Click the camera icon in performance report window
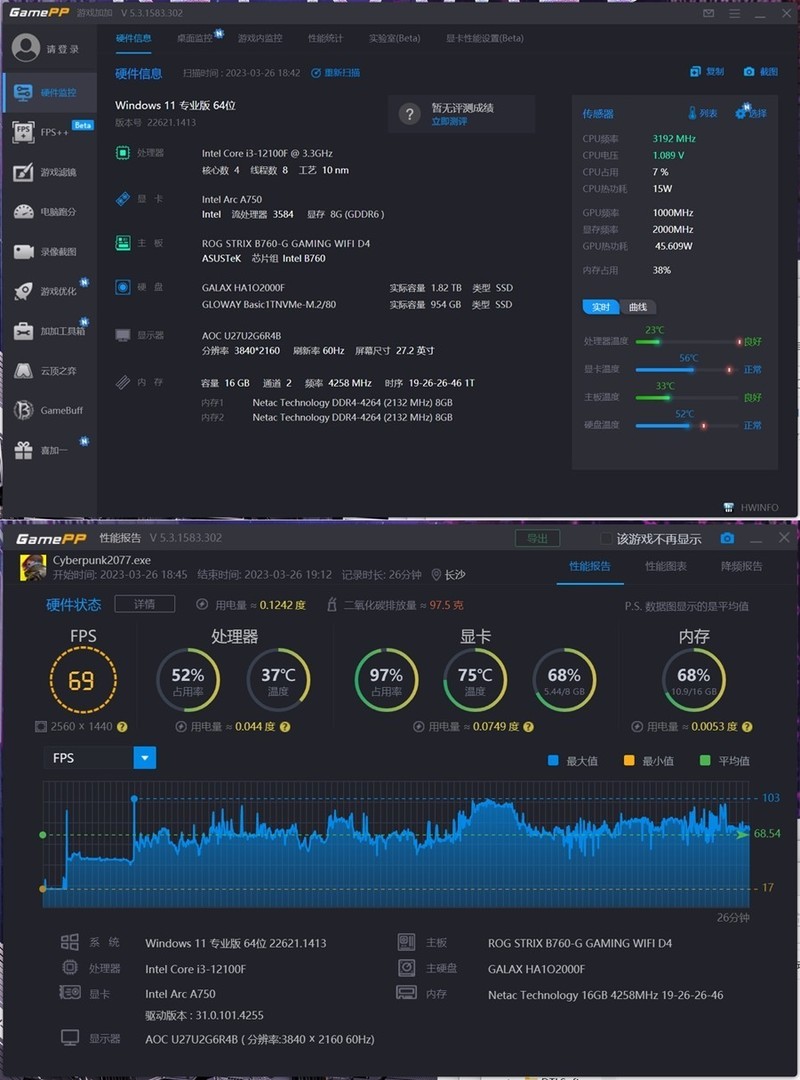The width and height of the screenshot is (800, 1080). (727, 539)
